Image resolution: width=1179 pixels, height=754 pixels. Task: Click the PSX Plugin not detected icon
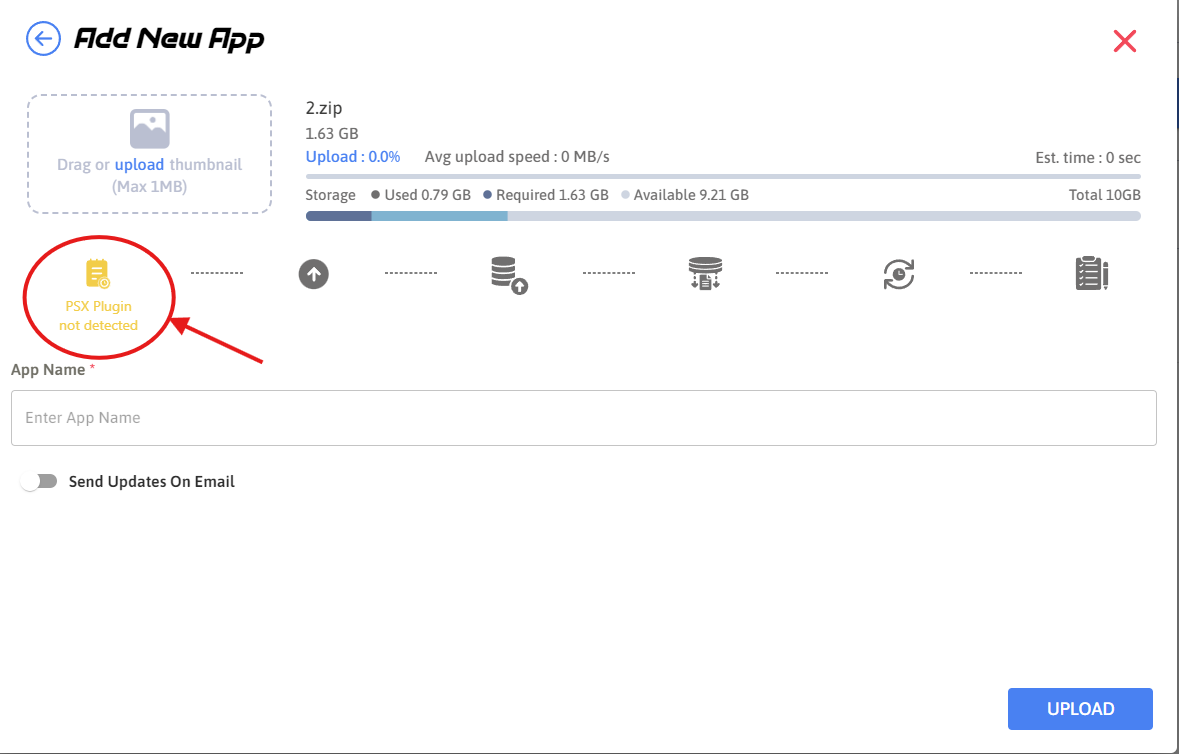coord(98,274)
